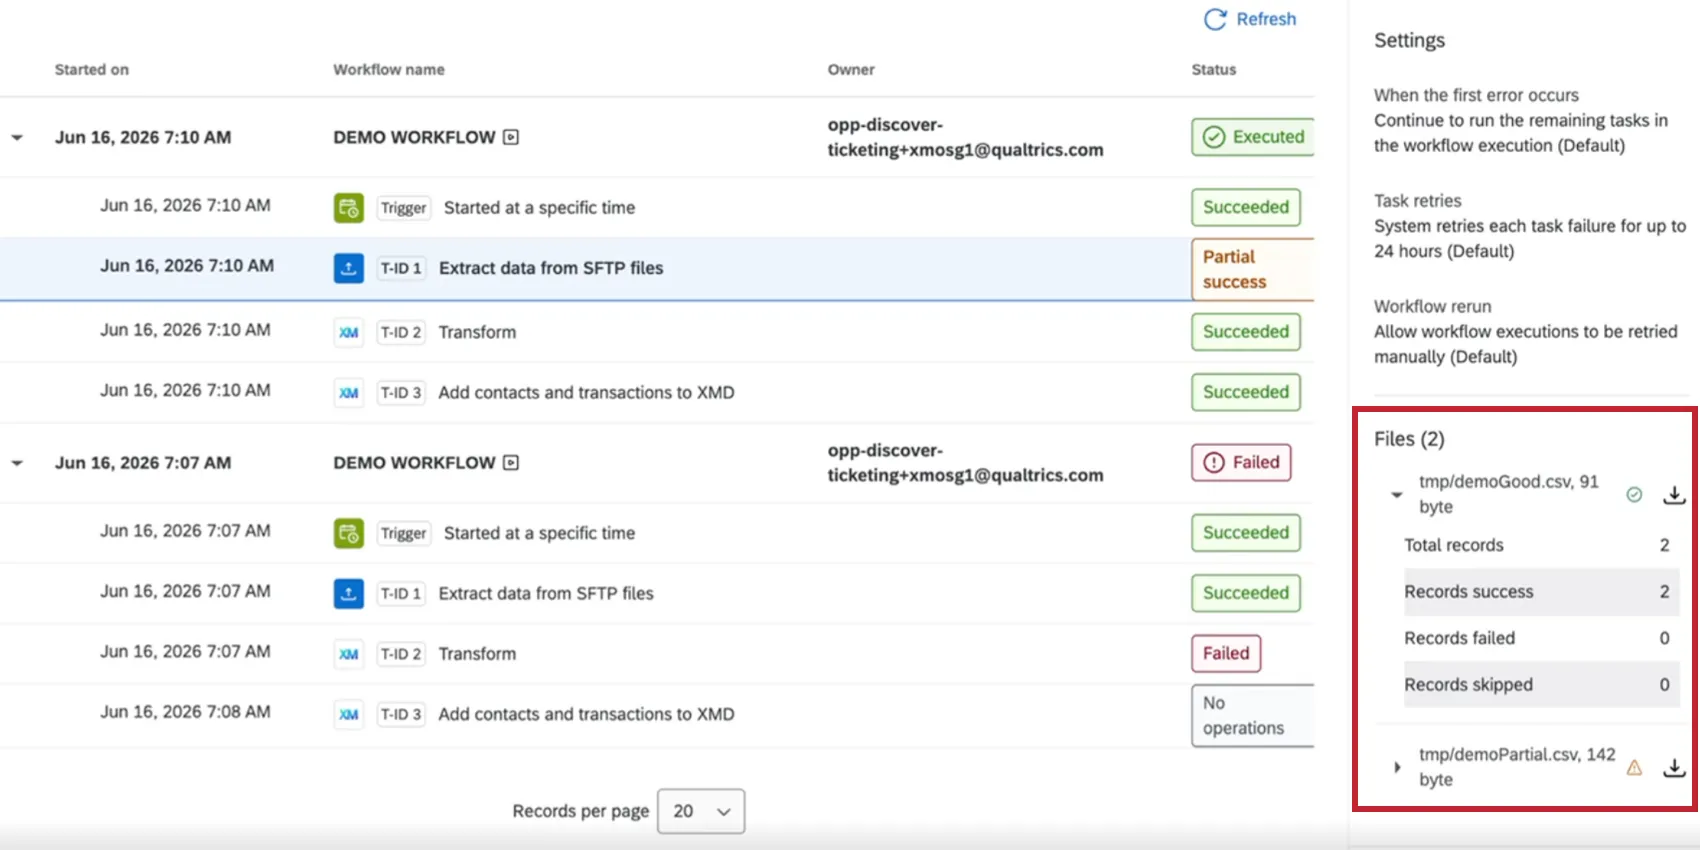Click XM icon for Add contacts at 7:08 AM
The image size is (1700, 850).
click(x=348, y=714)
